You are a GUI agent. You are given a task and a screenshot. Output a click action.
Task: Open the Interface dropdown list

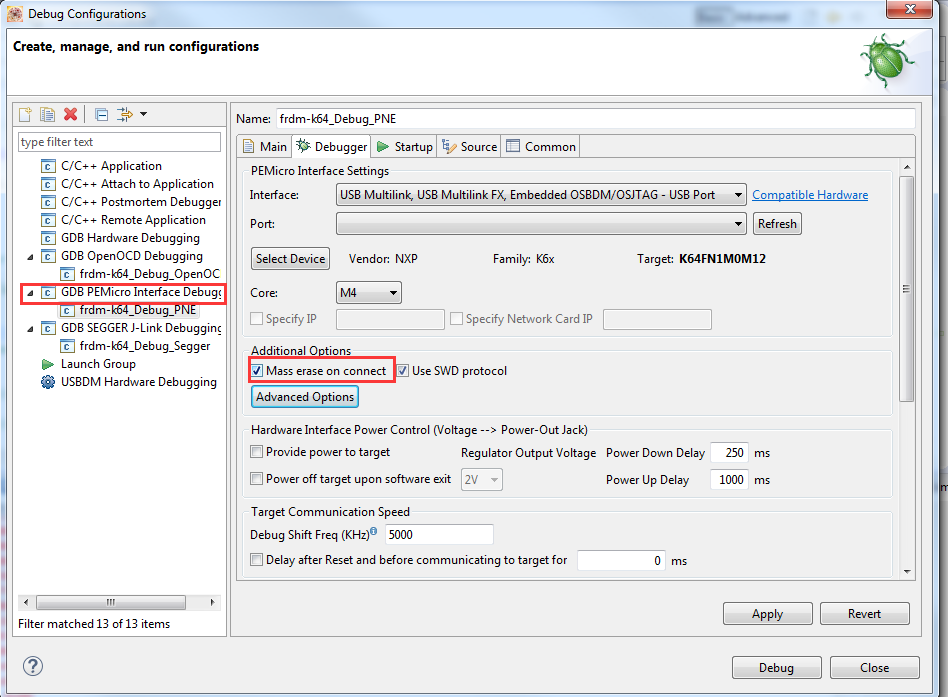[541, 195]
